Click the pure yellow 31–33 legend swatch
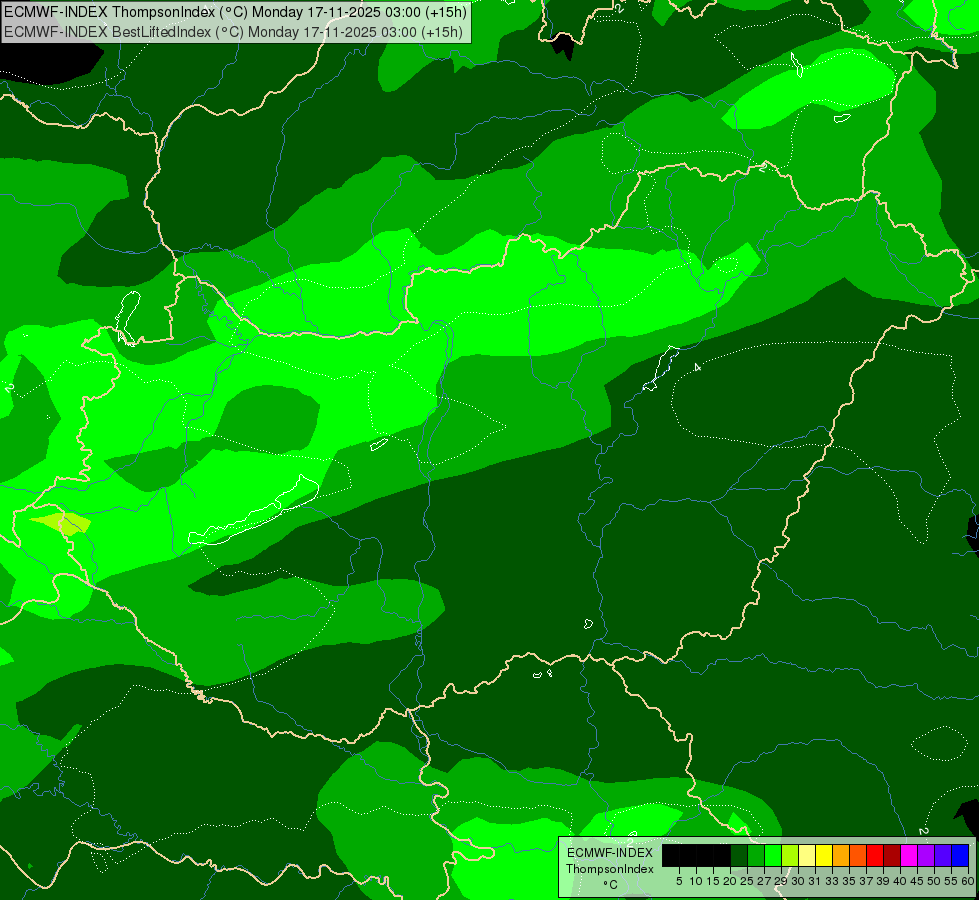 824,855
